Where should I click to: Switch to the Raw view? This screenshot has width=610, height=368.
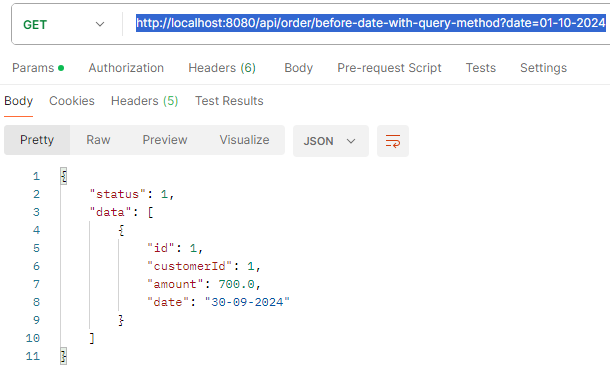point(98,140)
